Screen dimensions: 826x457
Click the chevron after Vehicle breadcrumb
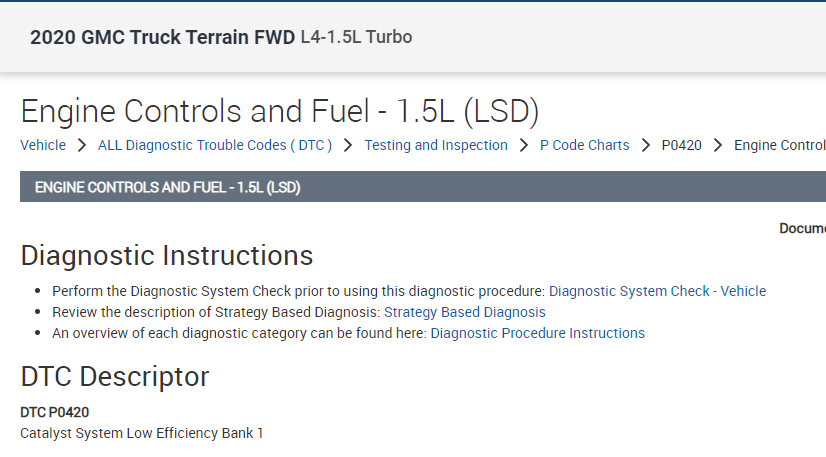pyautogui.click(x=82, y=145)
